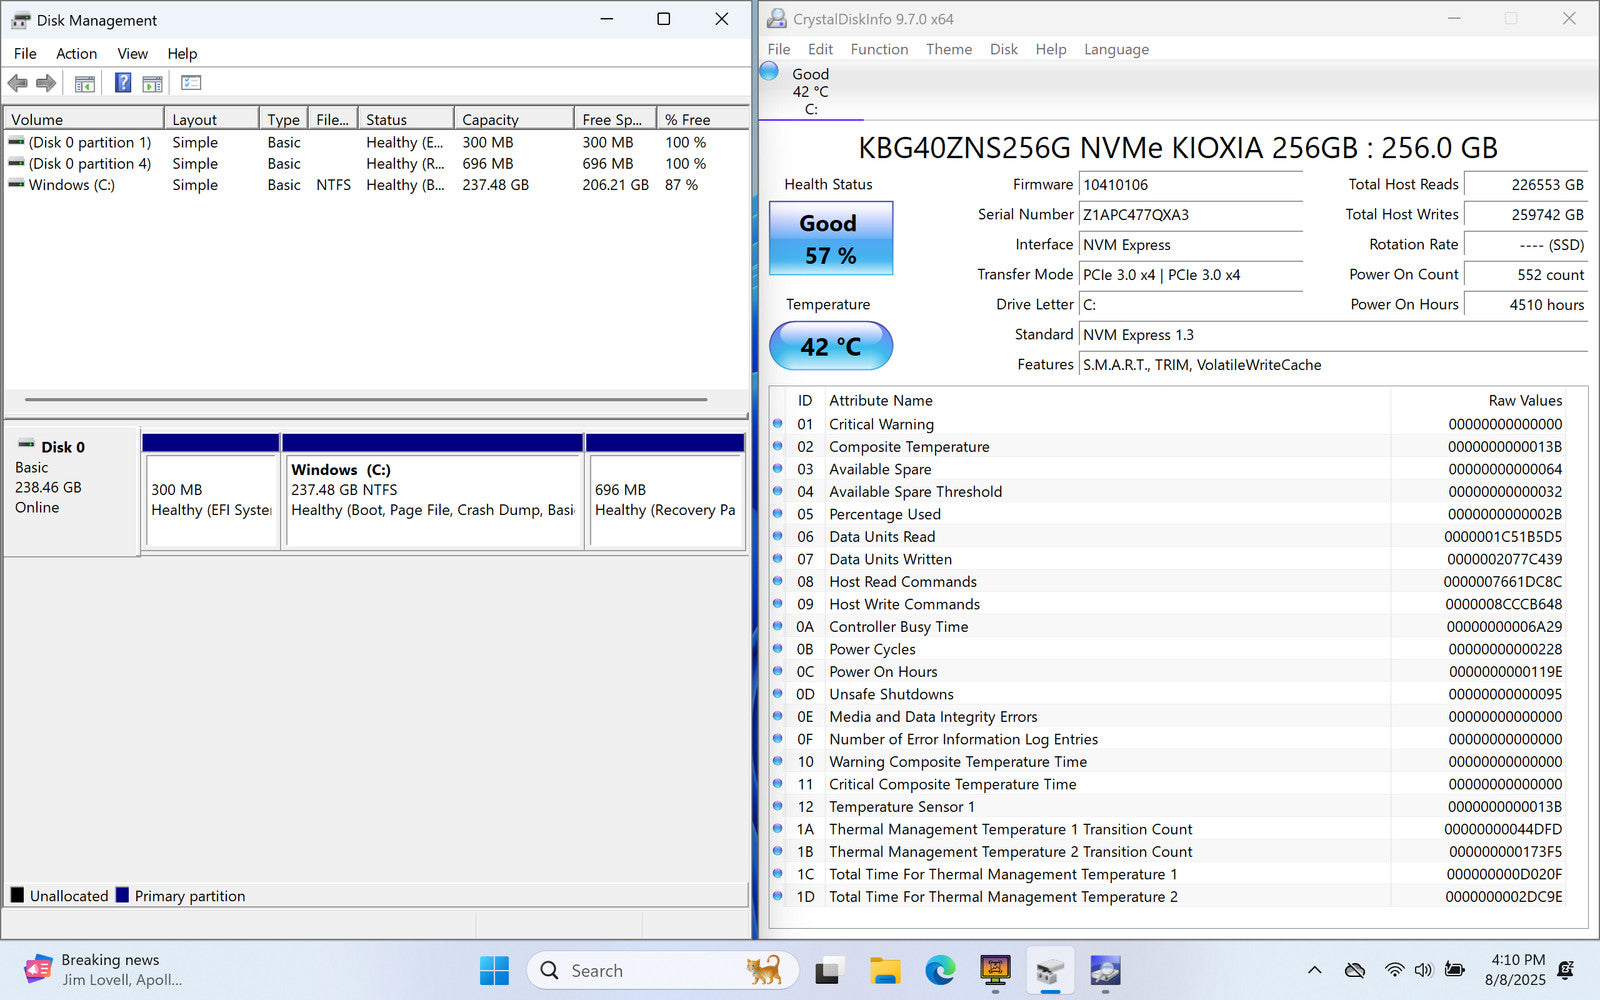The width and height of the screenshot is (1600, 1000).
Task: Click the 42 °C temperature button
Action: (x=830, y=346)
